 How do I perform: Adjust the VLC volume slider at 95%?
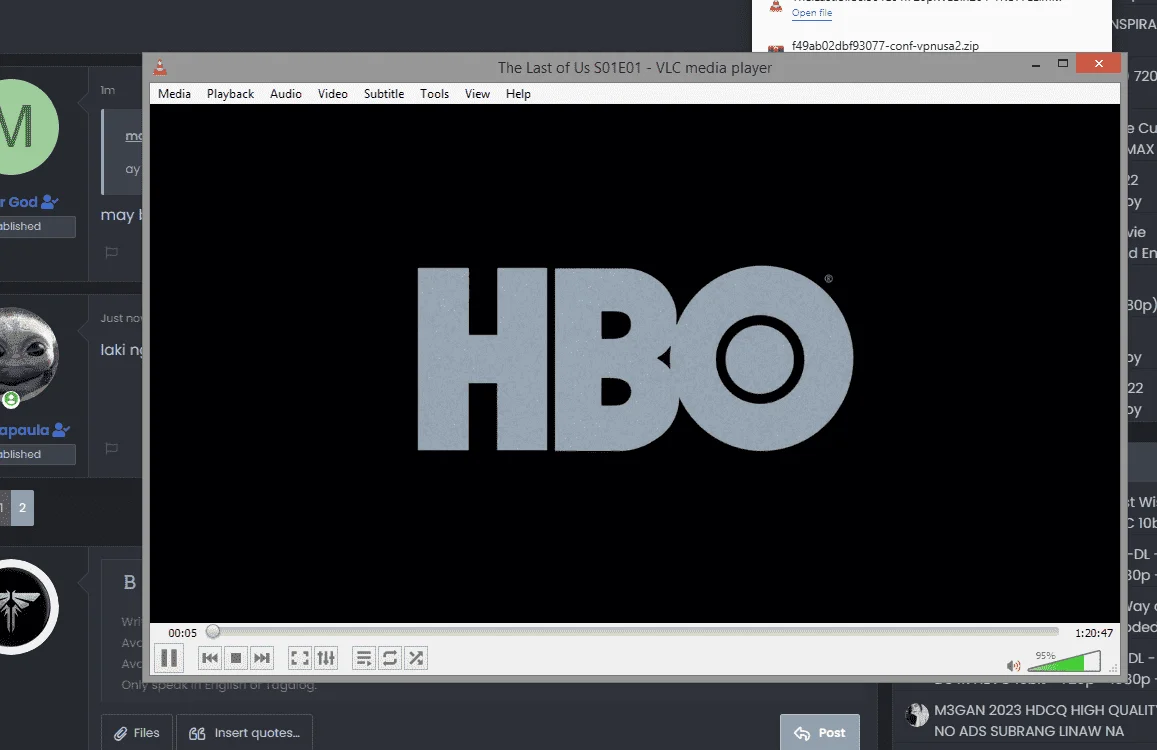tap(1064, 661)
